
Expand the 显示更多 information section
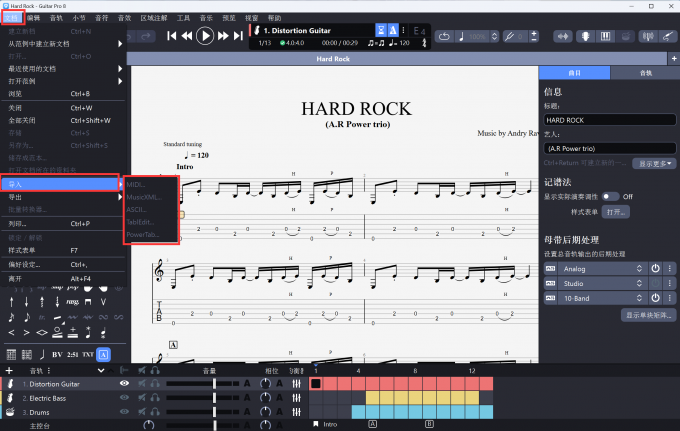[650, 163]
